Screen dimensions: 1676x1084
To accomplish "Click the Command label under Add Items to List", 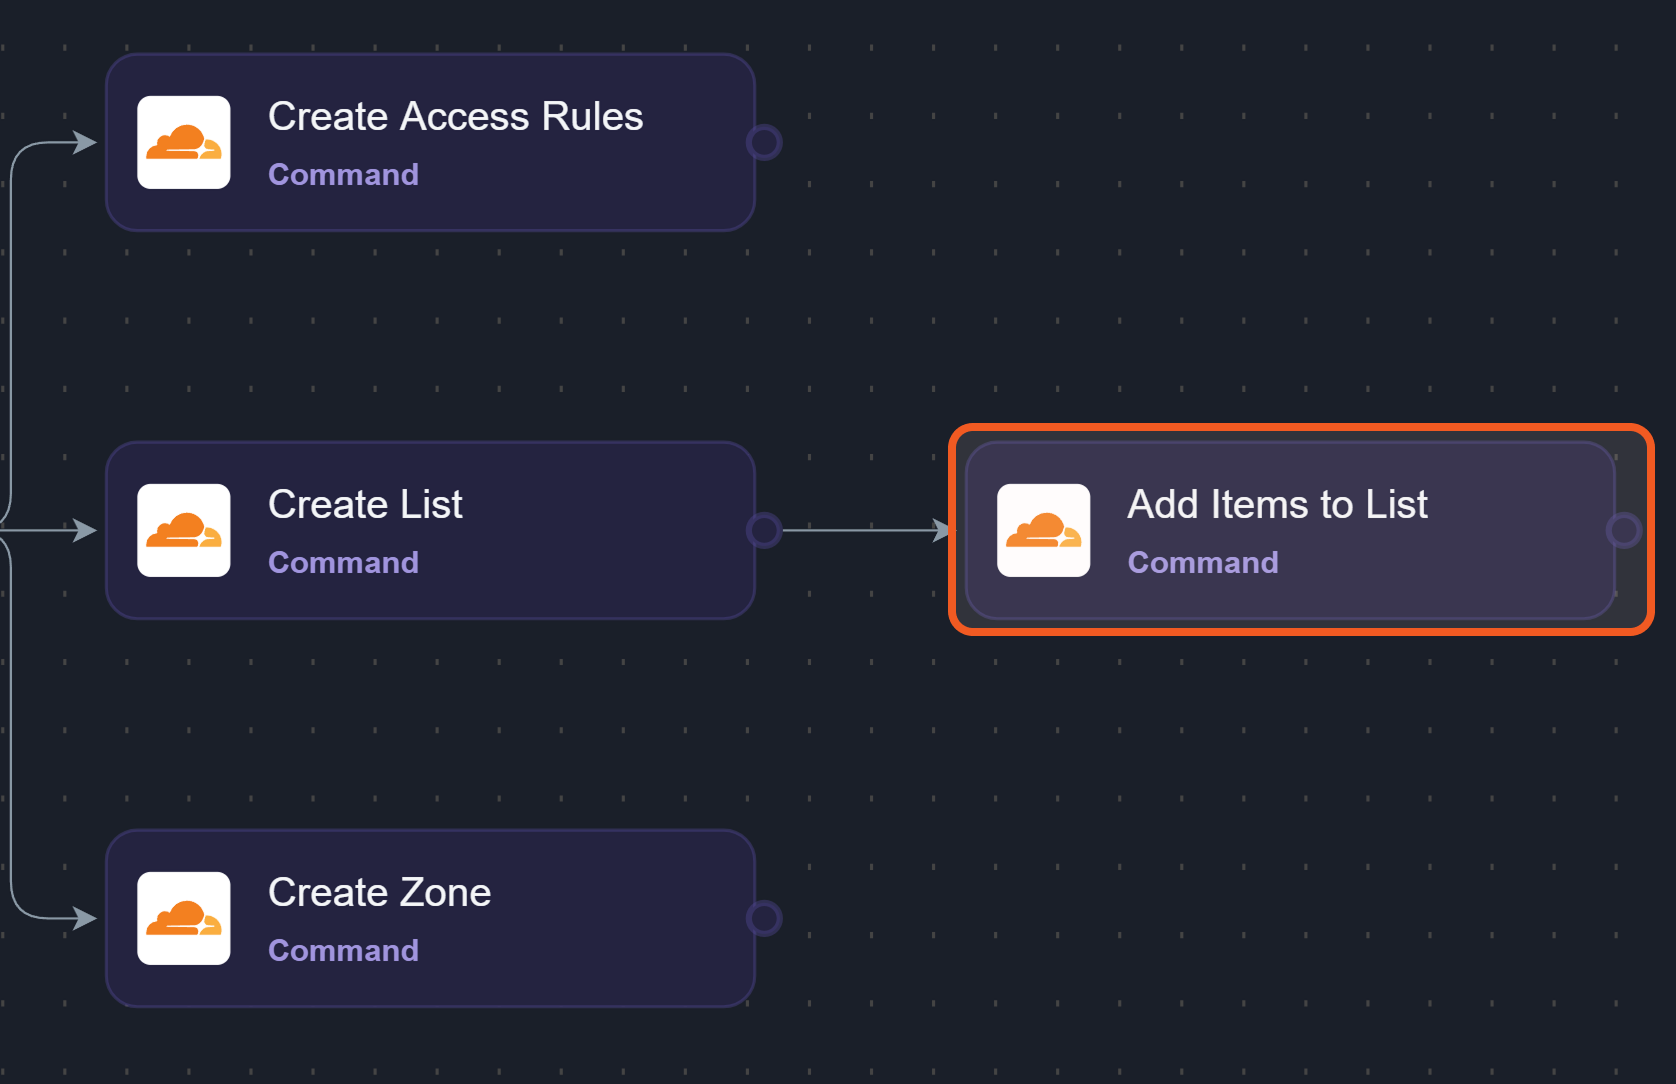I will (1202, 562).
